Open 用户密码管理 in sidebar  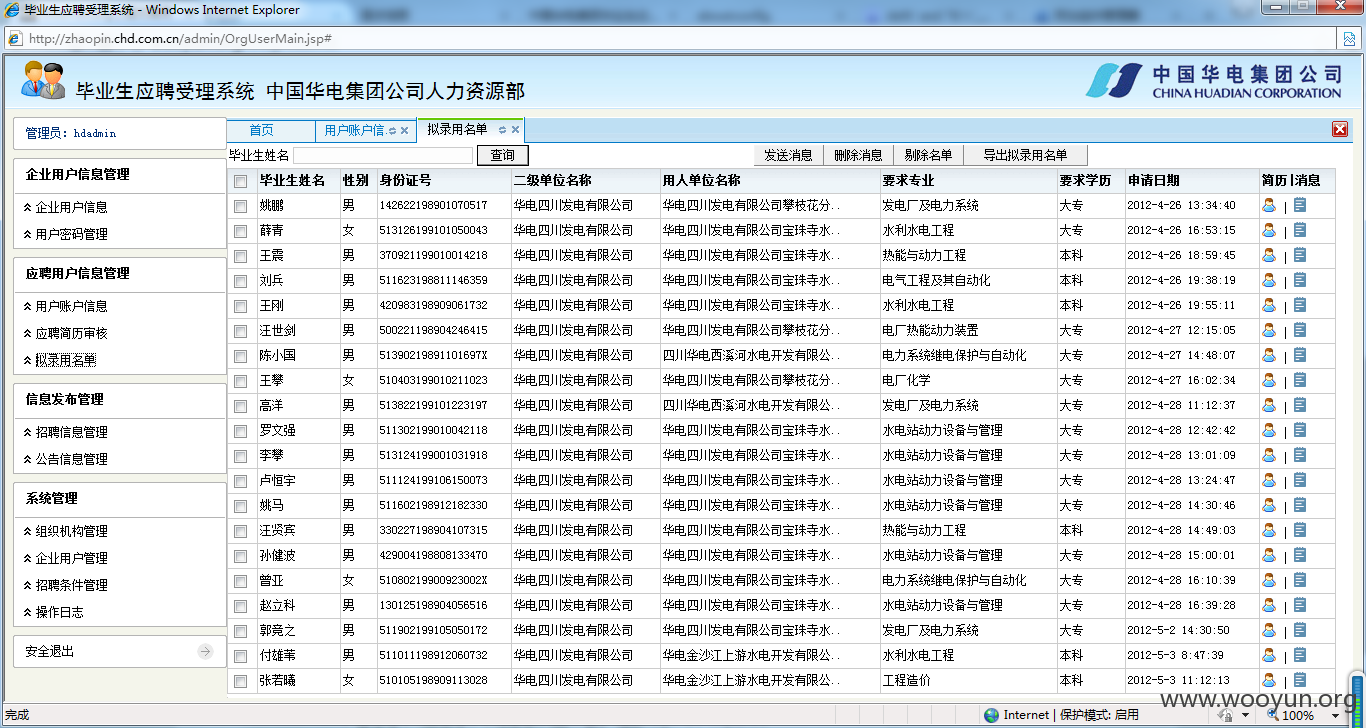pos(71,234)
